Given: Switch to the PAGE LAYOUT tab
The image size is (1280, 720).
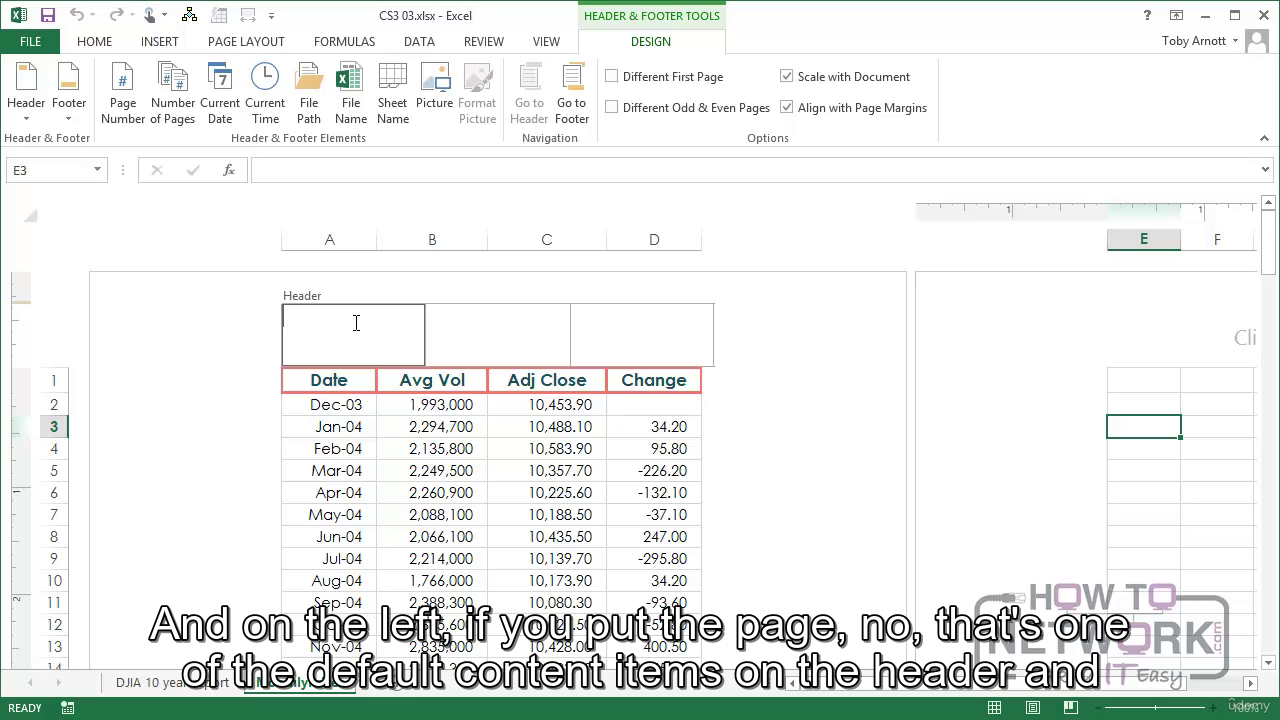Looking at the screenshot, I should [x=246, y=42].
